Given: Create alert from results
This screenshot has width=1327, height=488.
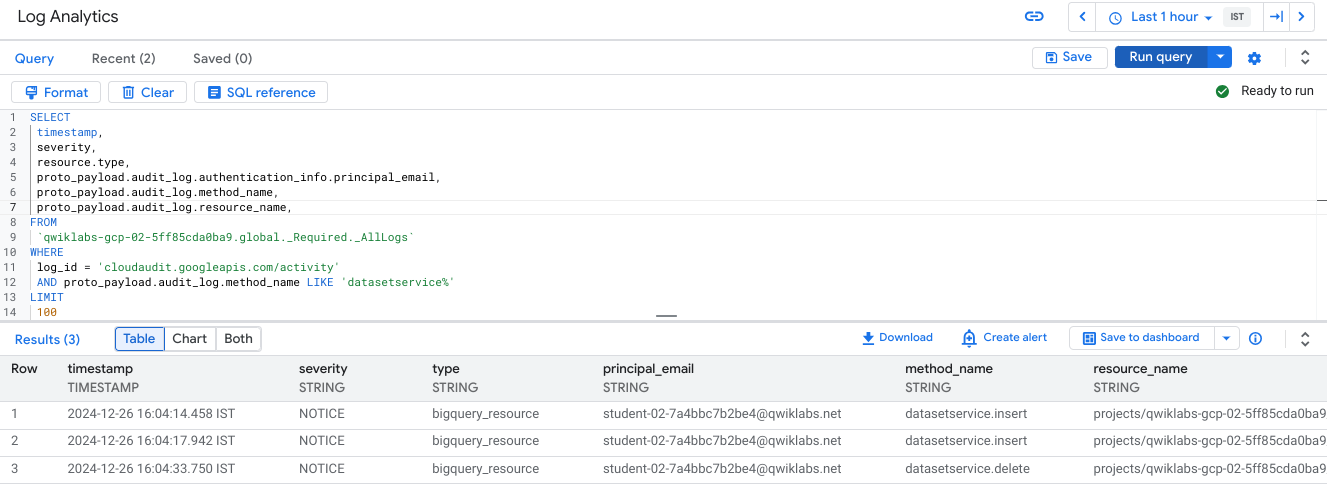Looking at the screenshot, I should tap(1004, 338).
